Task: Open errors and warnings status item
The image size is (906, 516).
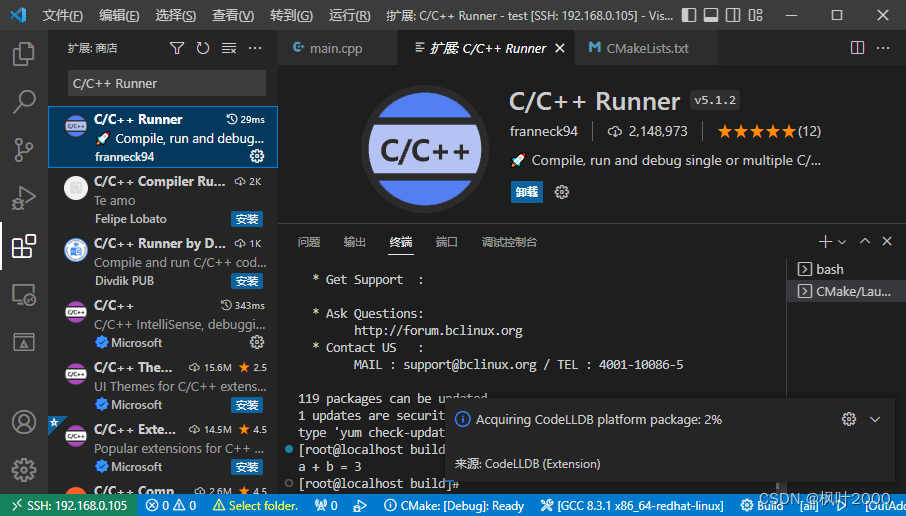Action: coord(171,506)
